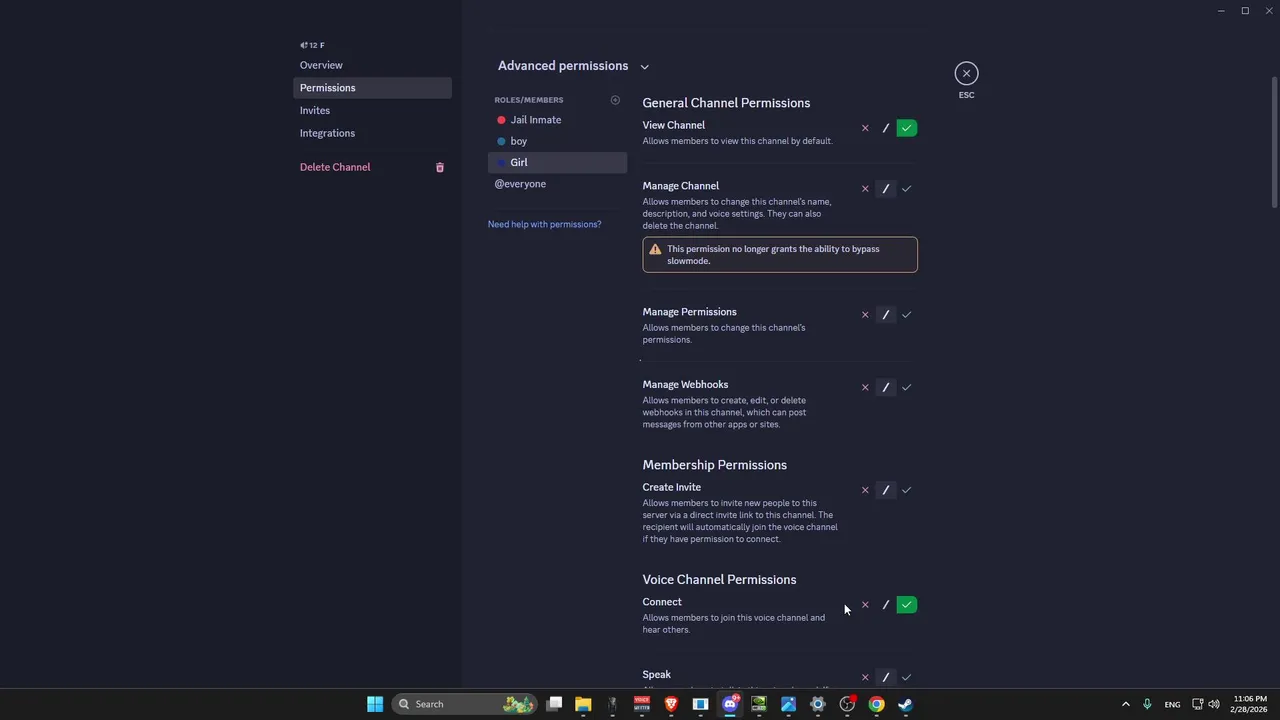Open Task View on the taskbar
This screenshot has width=1280, height=720.
[x=554, y=704]
